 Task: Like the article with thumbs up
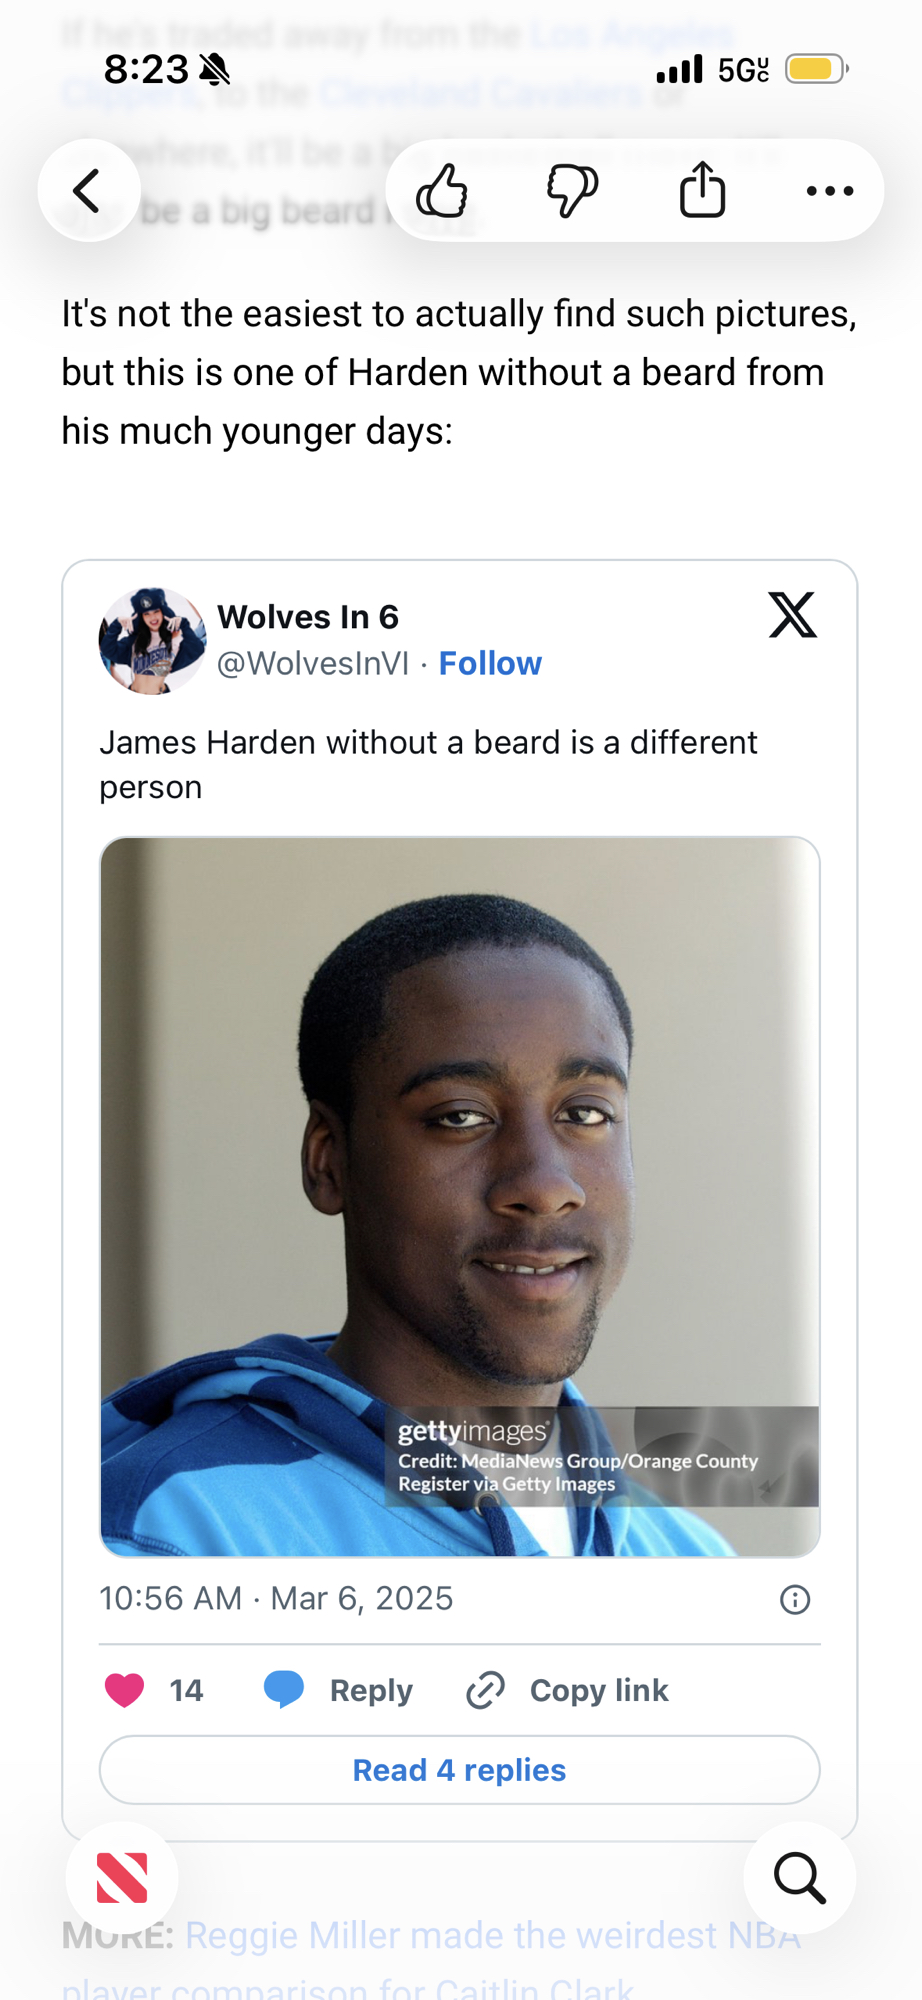pyautogui.click(x=442, y=190)
